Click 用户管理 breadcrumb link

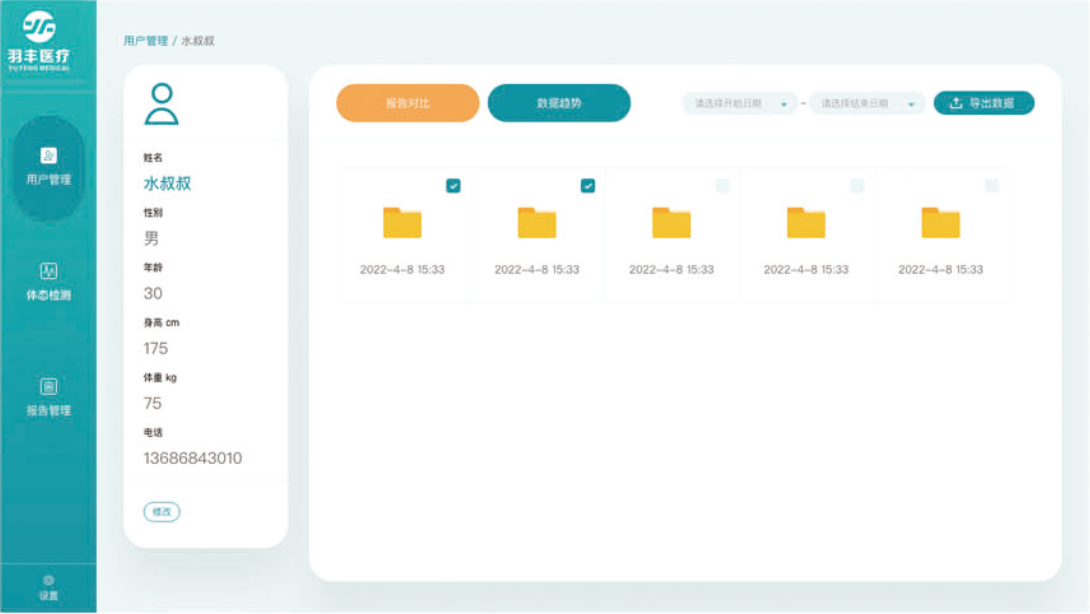coord(145,41)
